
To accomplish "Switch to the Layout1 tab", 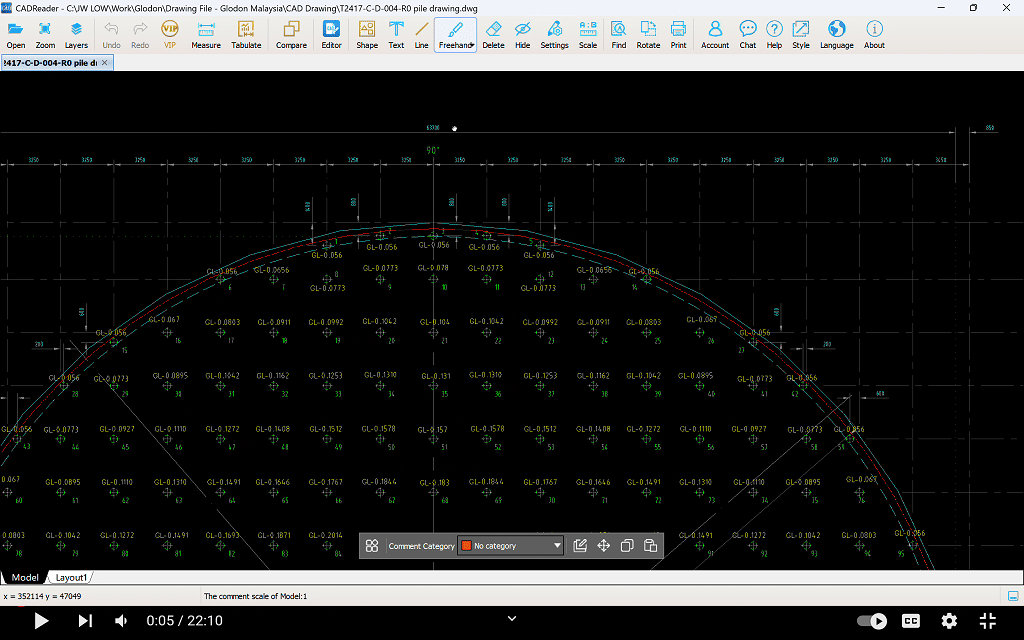I will point(71,577).
